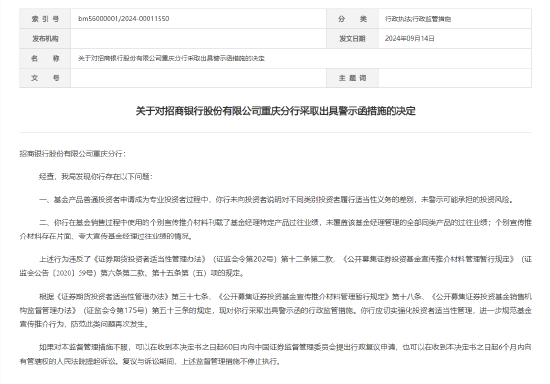
Task: Click the 主题词 label cell
Action: tap(353, 78)
